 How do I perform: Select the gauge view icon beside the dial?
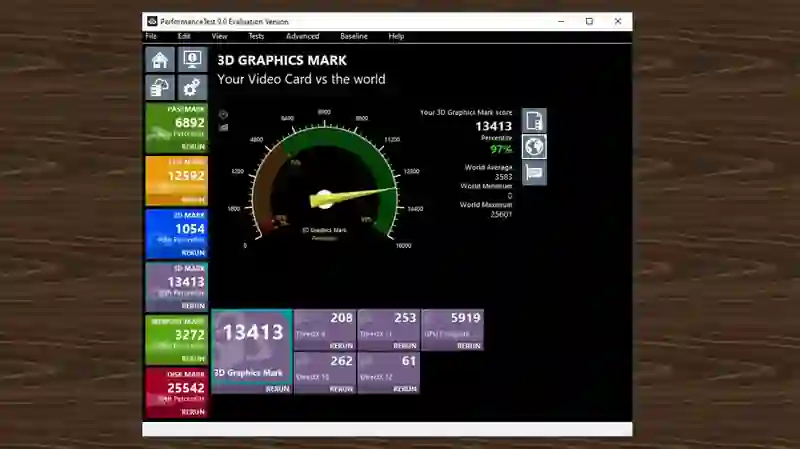click(223, 114)
